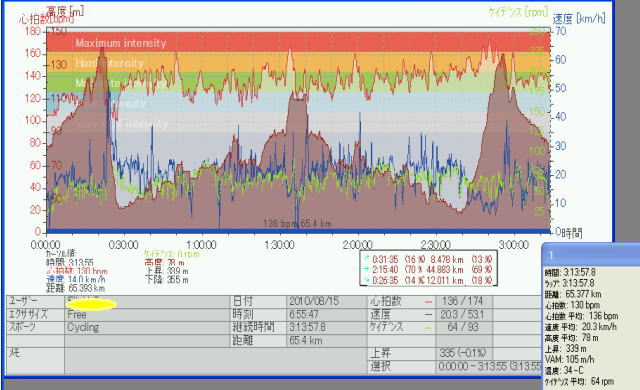Screen dimensions: 640x390
Task: Click the 距離 value 65.4 km in the table
Action: [x=306, y=340]
